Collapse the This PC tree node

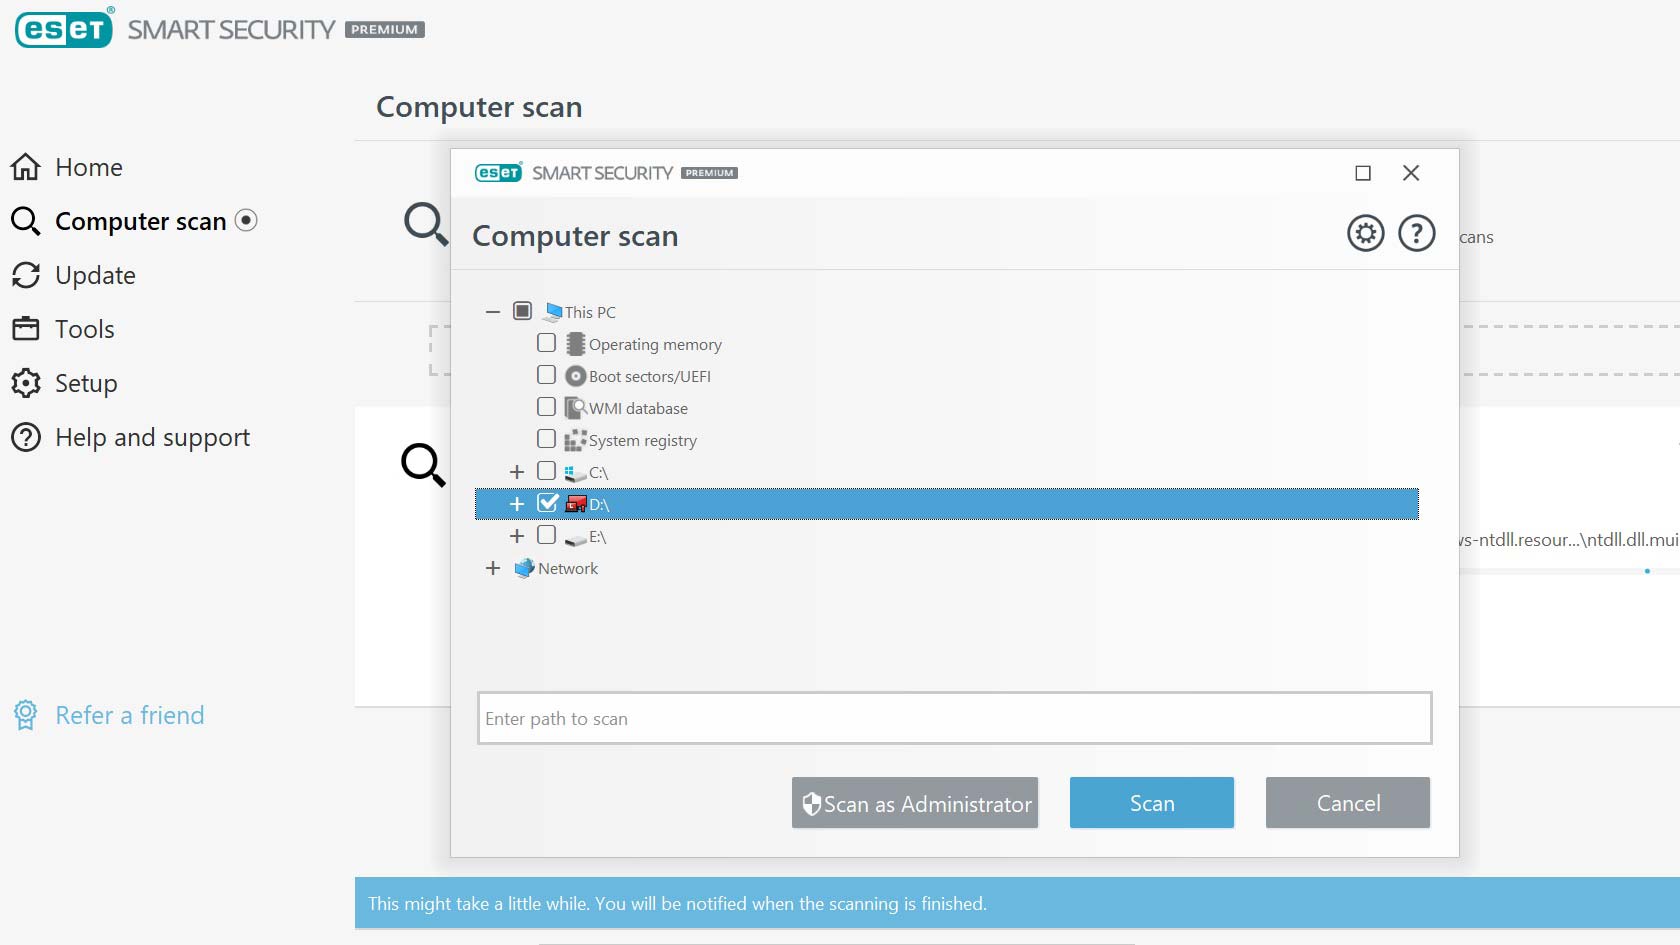tap(492, 312)
